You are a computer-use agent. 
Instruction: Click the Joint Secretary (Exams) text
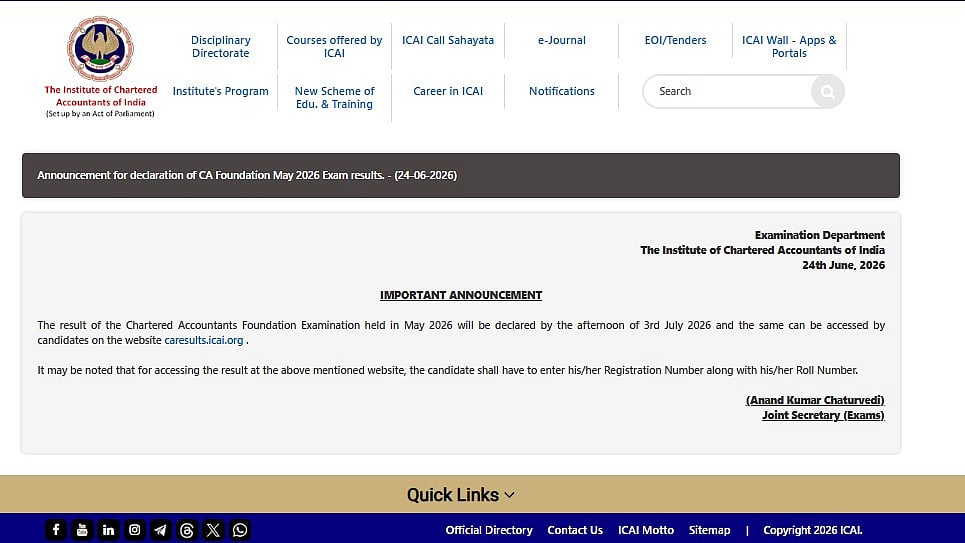(x=823, y=416)
